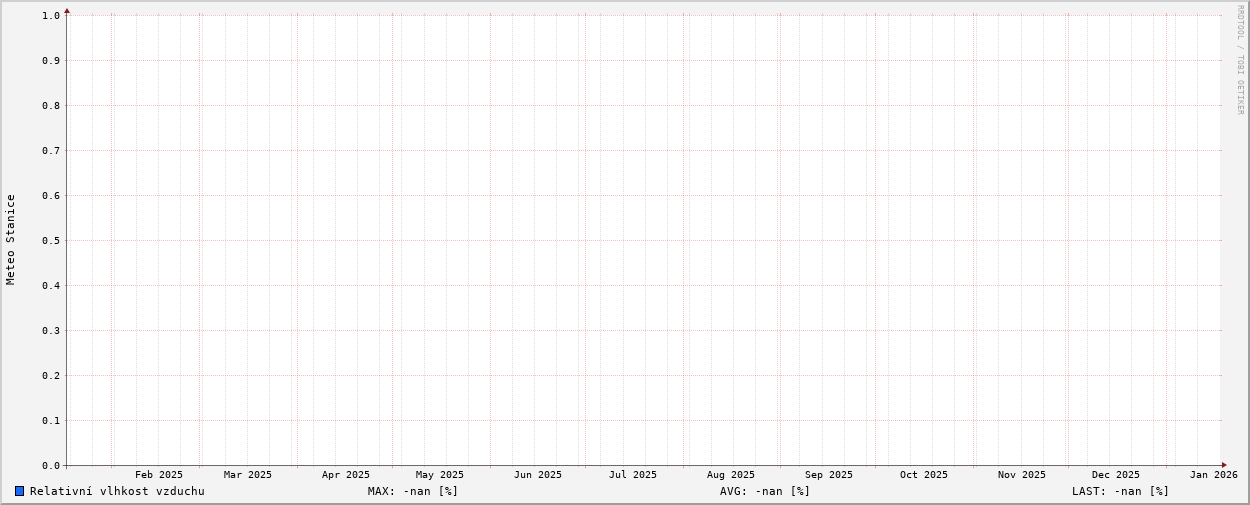Click the Dec 2025 x-axis label
1250x505 pixels.
click(1116, 475)
